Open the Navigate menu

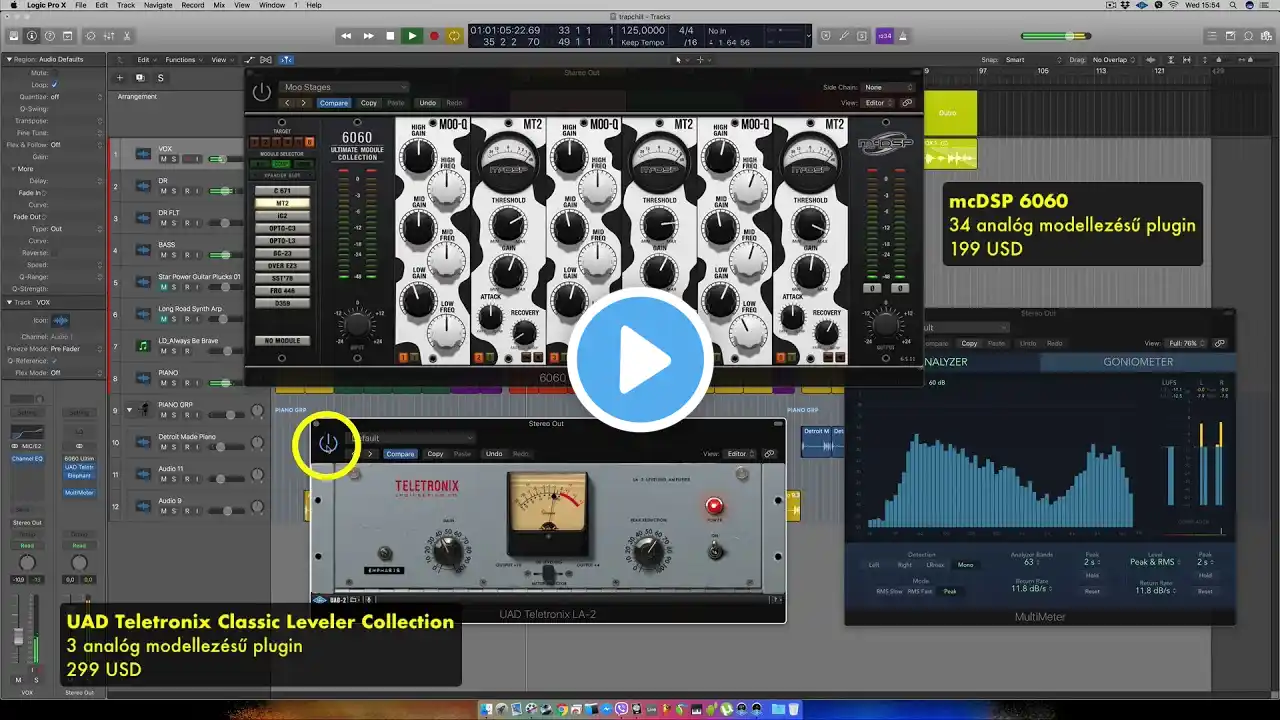pos(158,5)
